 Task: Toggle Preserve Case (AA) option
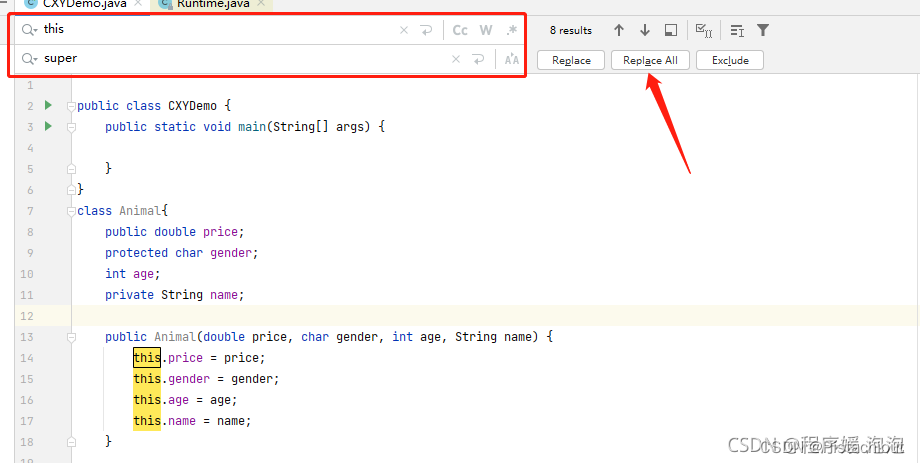512,59
